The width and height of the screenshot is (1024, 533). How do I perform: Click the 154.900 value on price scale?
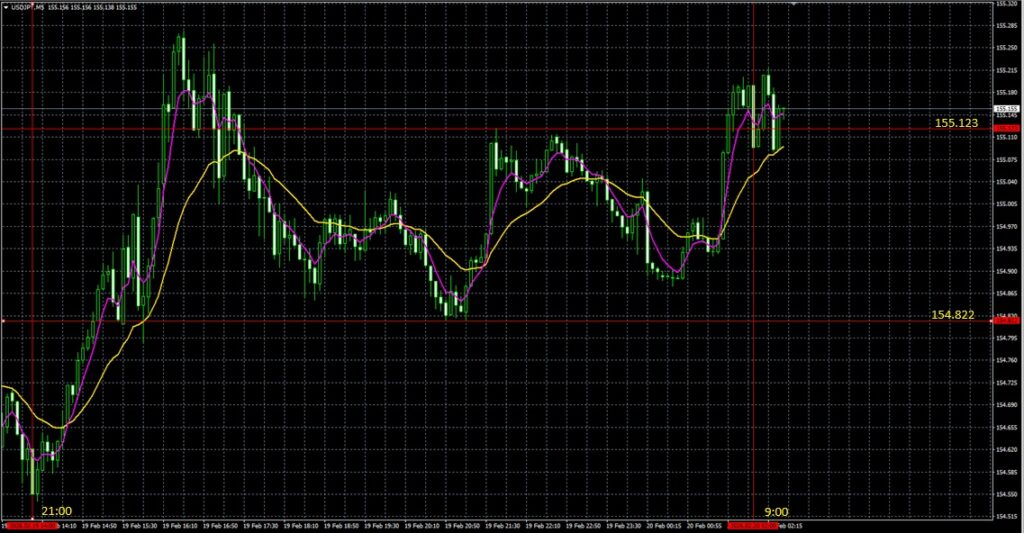(1006, 271)
